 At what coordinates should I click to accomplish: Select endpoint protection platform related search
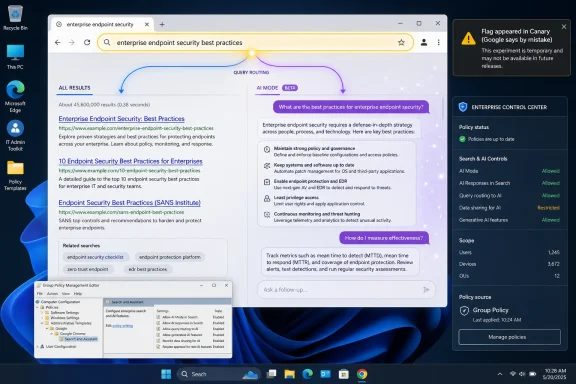click(170, 257)
